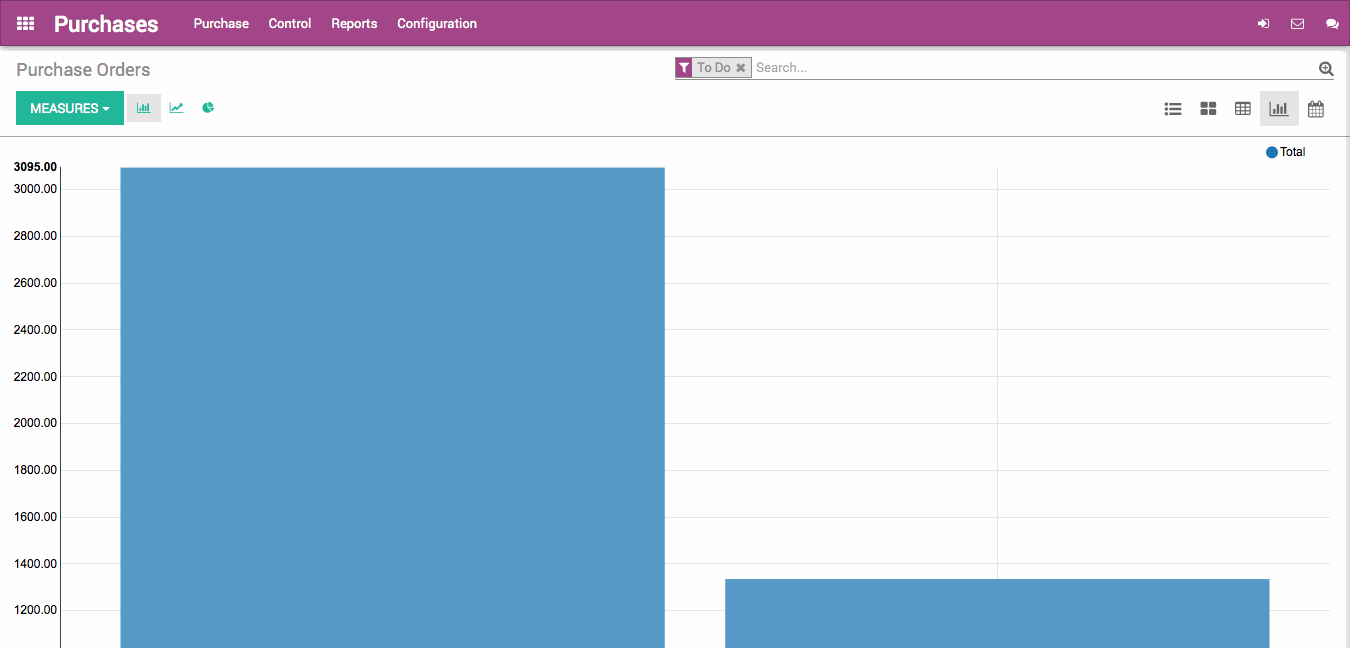Open the Reports menu
Image resolution: width=1350 pixels, height=648 pixels.
354,23
